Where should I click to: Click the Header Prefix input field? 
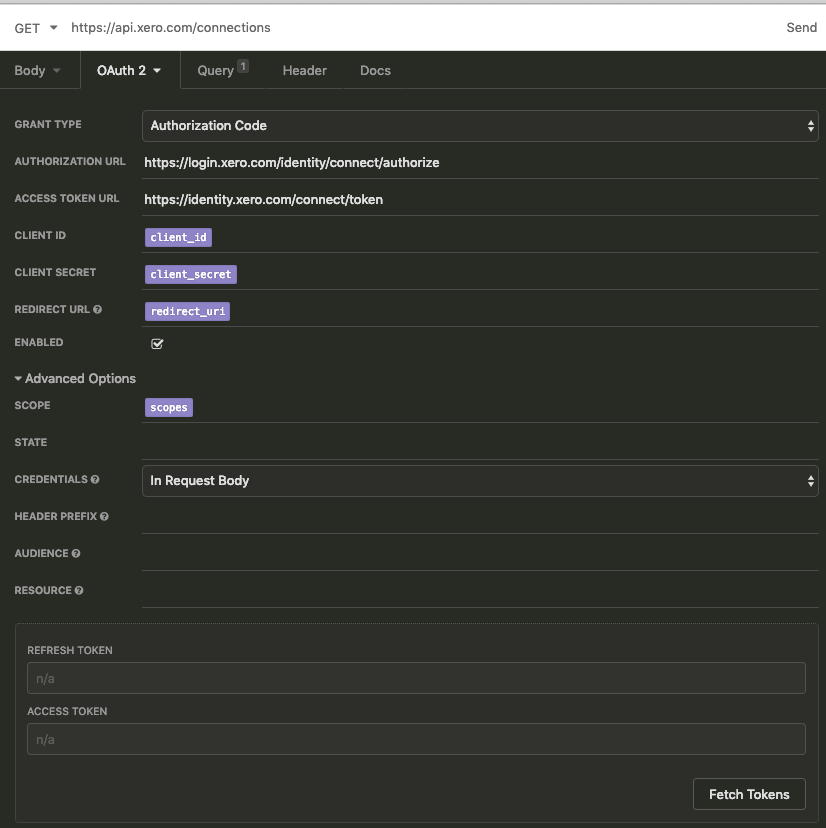pyautogui.click(x=480, y=518)
